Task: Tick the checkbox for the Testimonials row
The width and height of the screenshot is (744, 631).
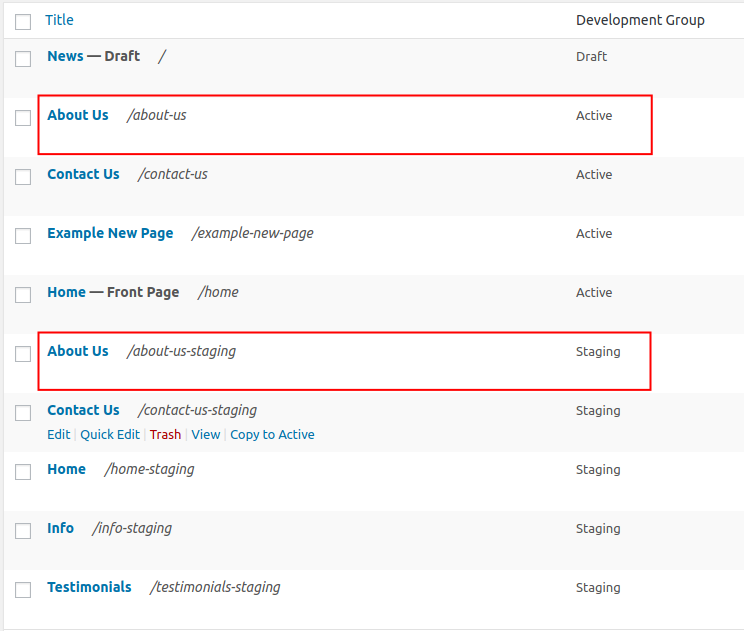Action: [x=23, y=590]
